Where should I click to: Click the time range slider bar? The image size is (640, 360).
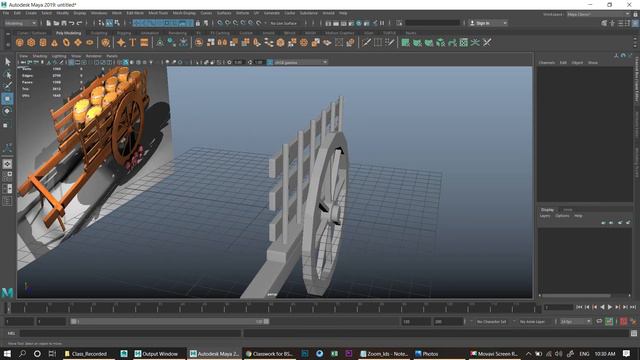coord(170,322)
